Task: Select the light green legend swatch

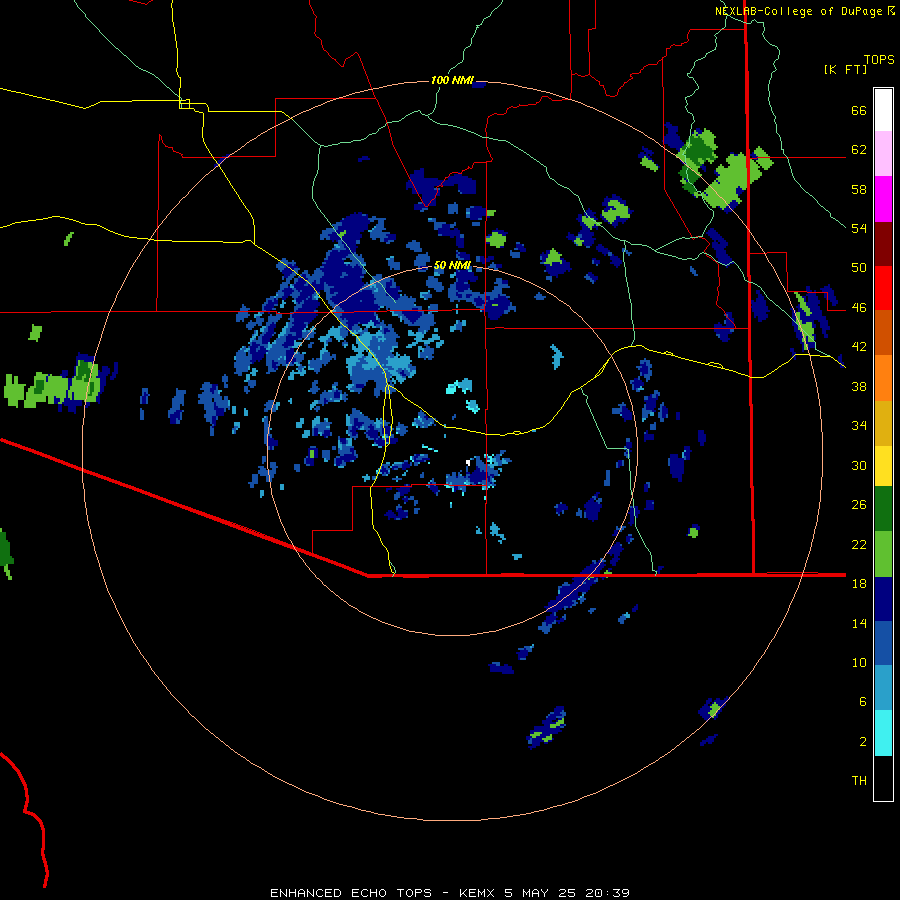Action: (x=883, y=554)
